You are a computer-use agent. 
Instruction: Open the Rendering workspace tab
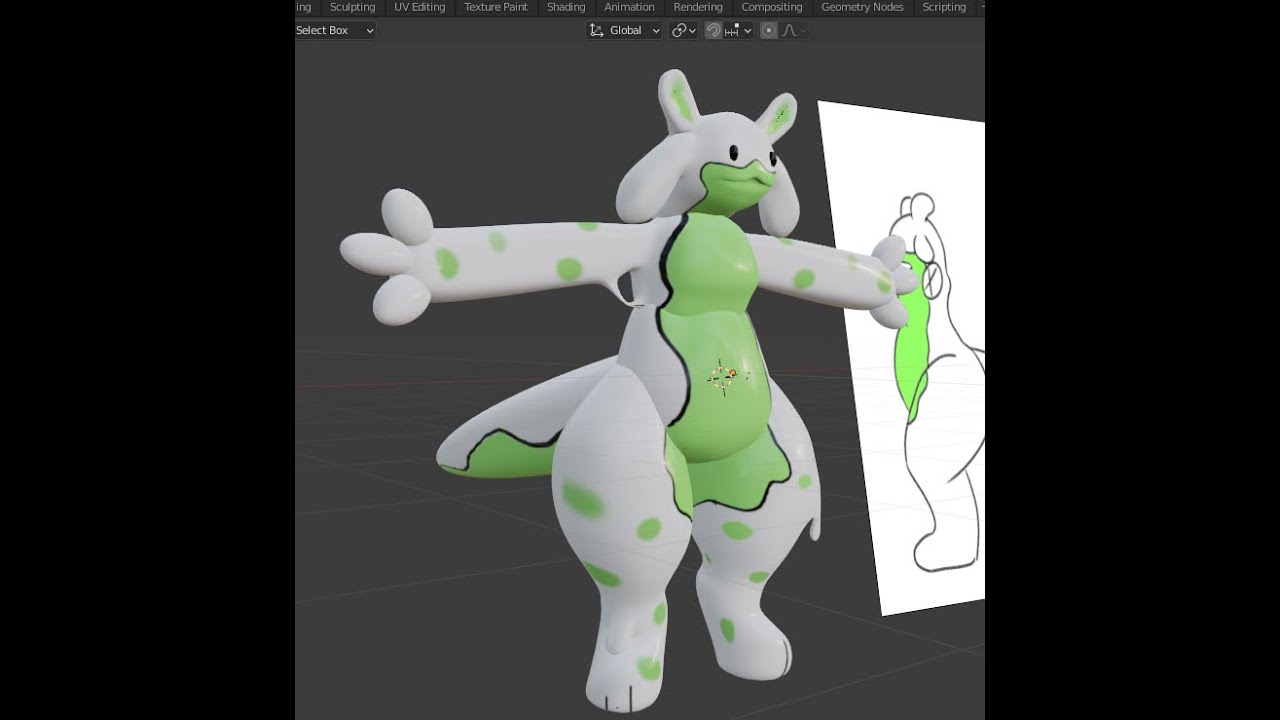point(698,7)
